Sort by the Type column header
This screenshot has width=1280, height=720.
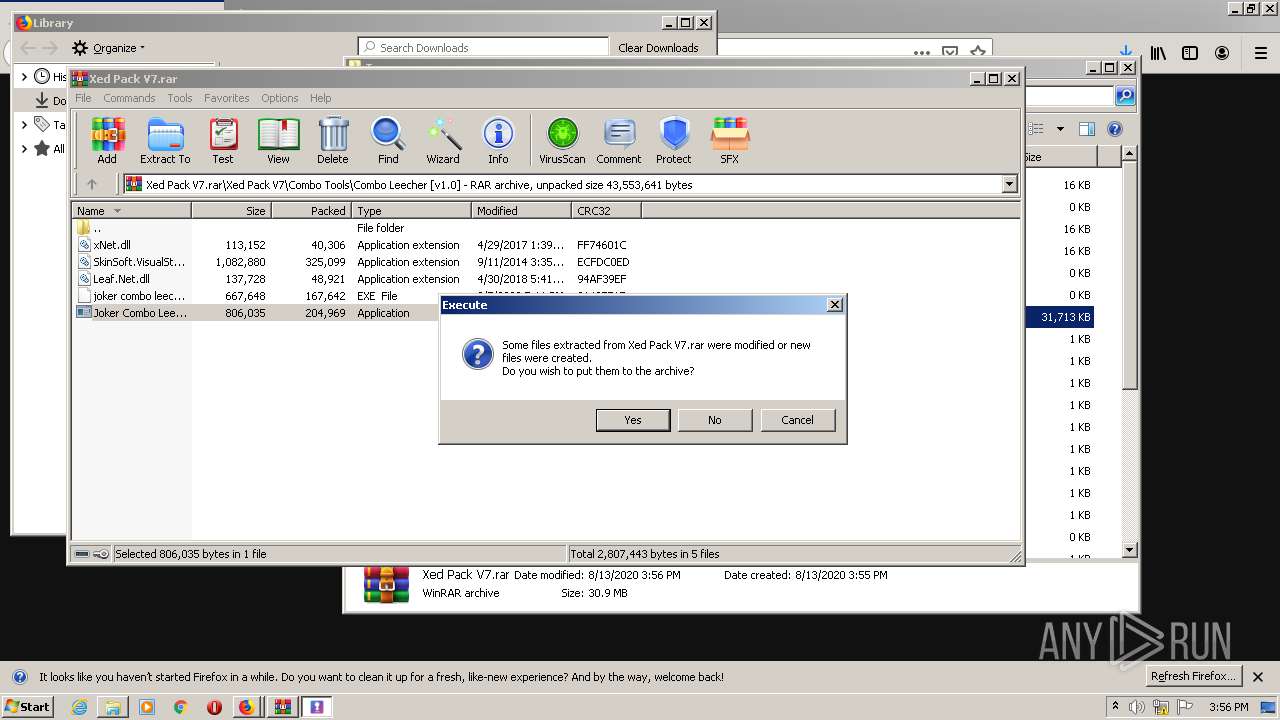pos(411,211)
